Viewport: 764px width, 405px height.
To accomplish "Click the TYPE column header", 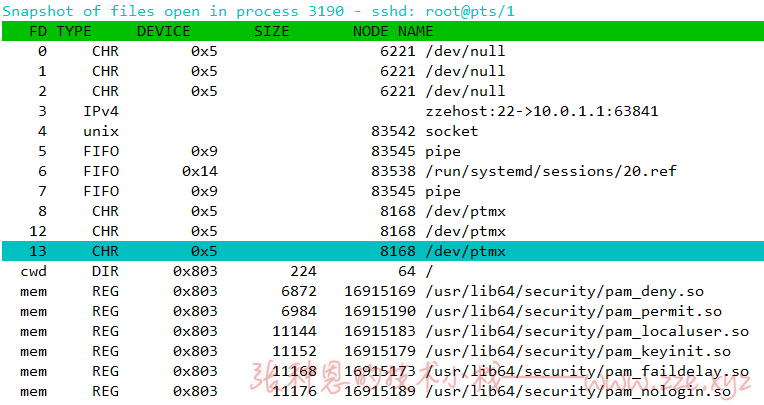I will pyautogui.click(x=74, y=31).
